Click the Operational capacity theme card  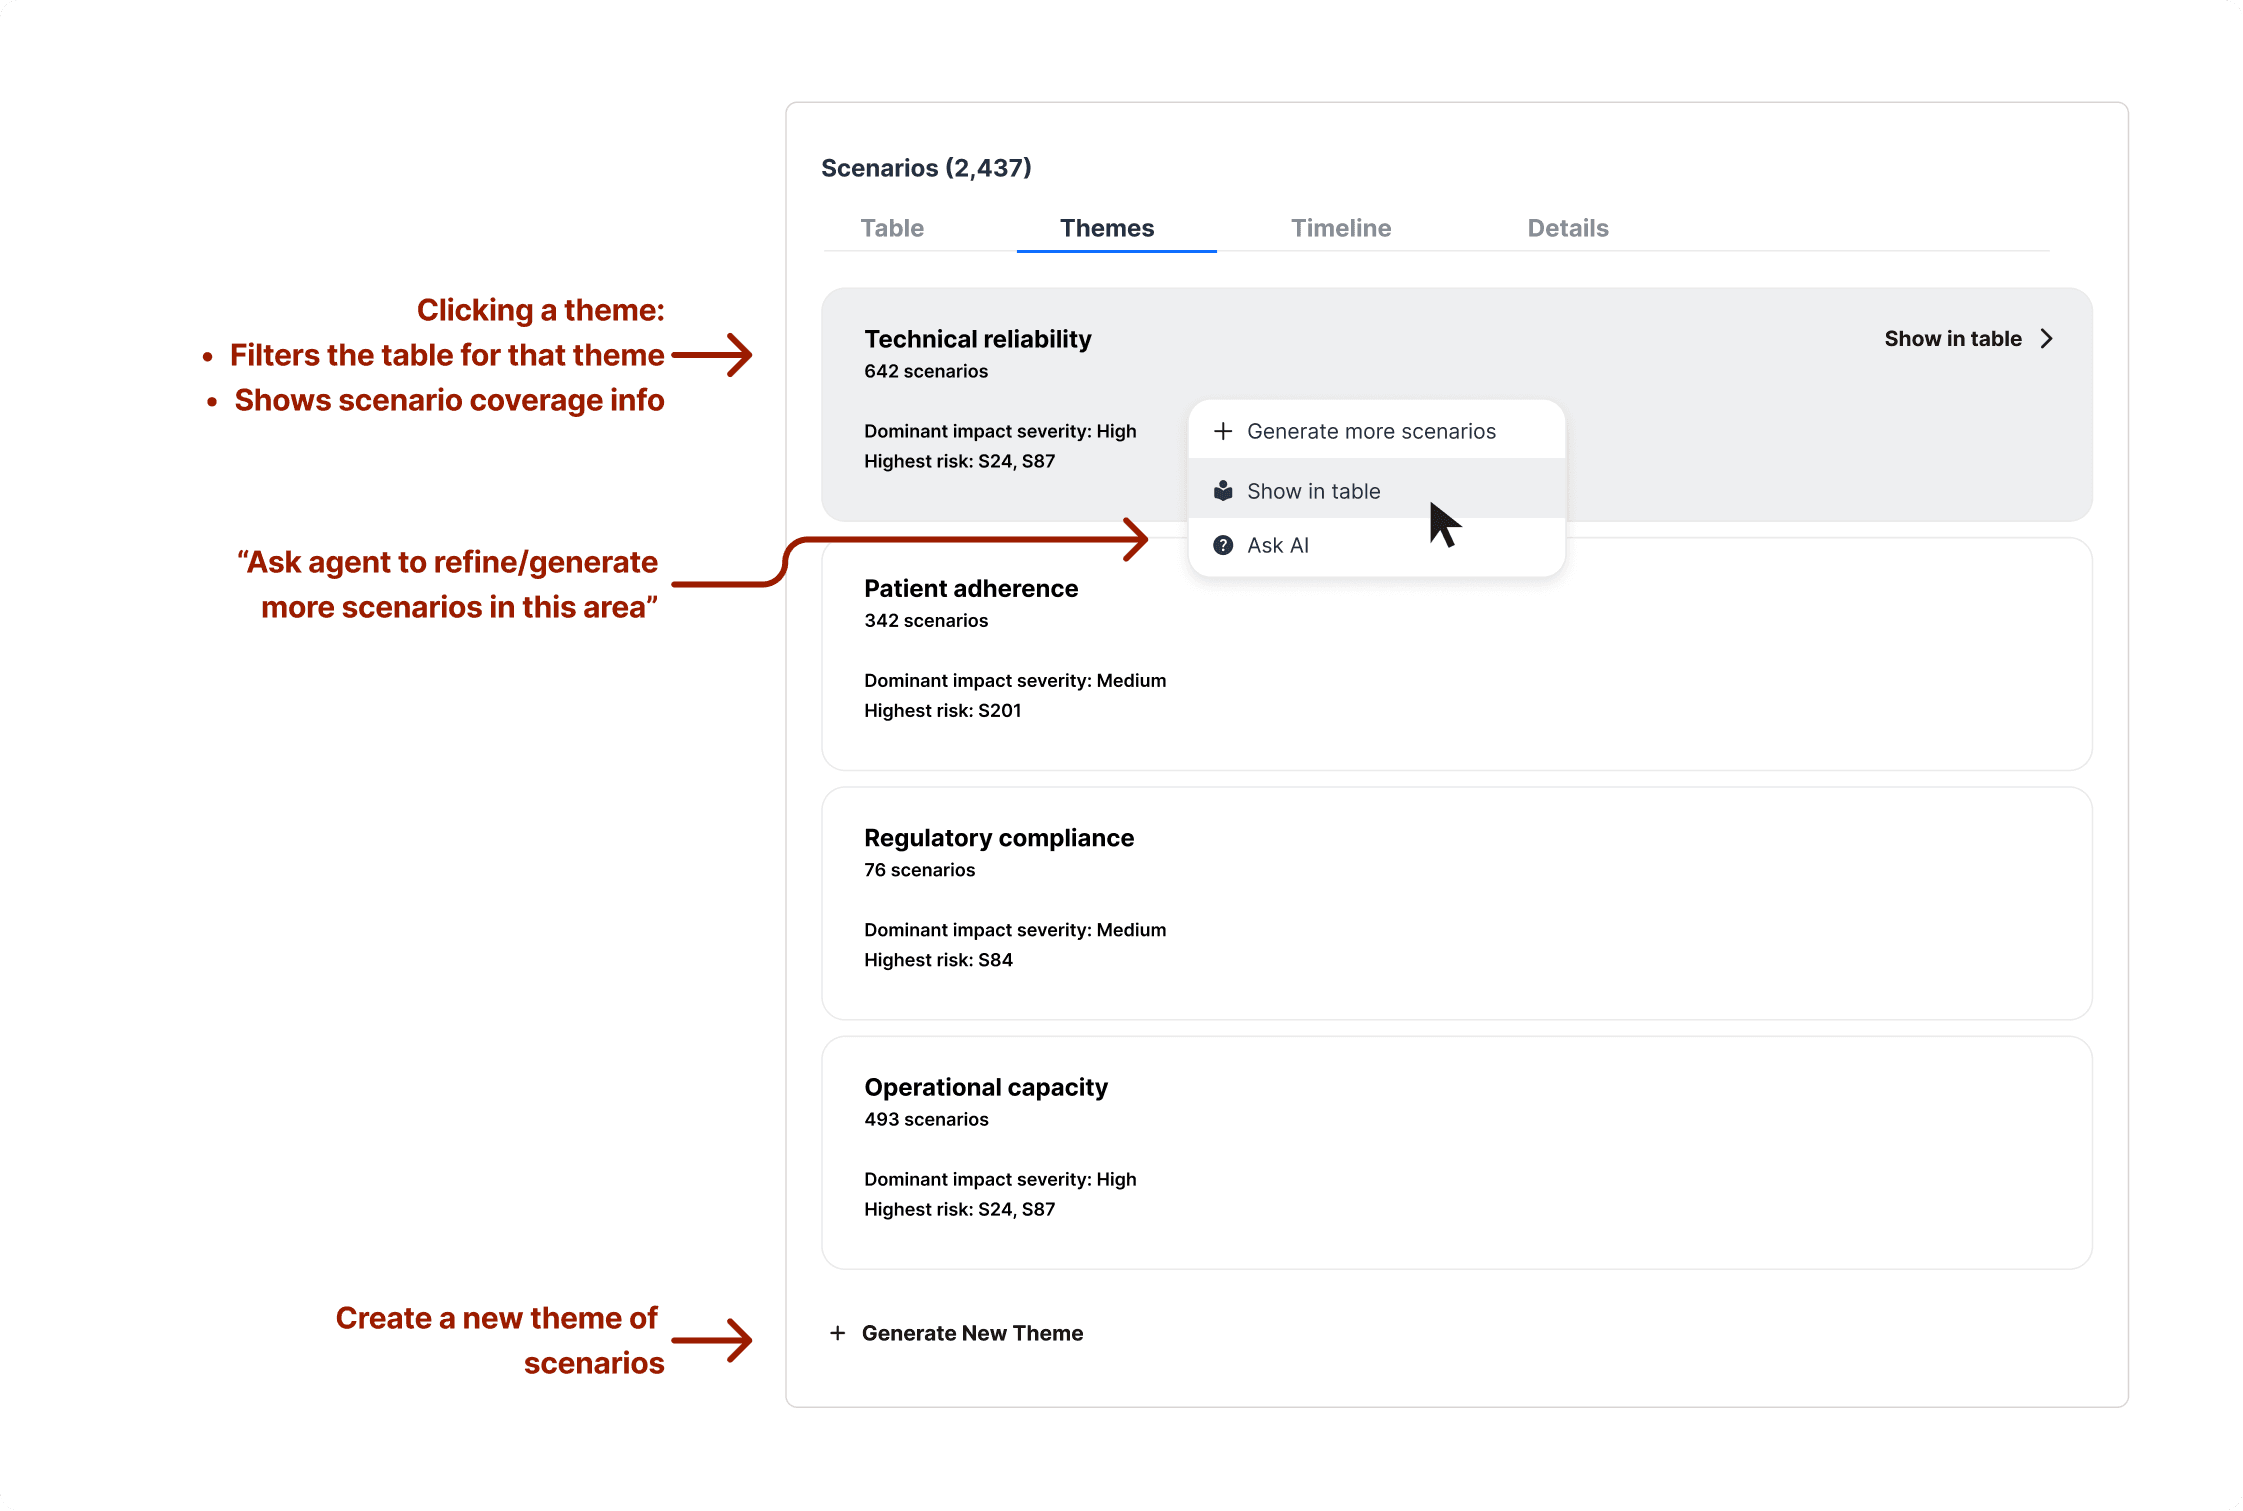tap(985, 1087)
